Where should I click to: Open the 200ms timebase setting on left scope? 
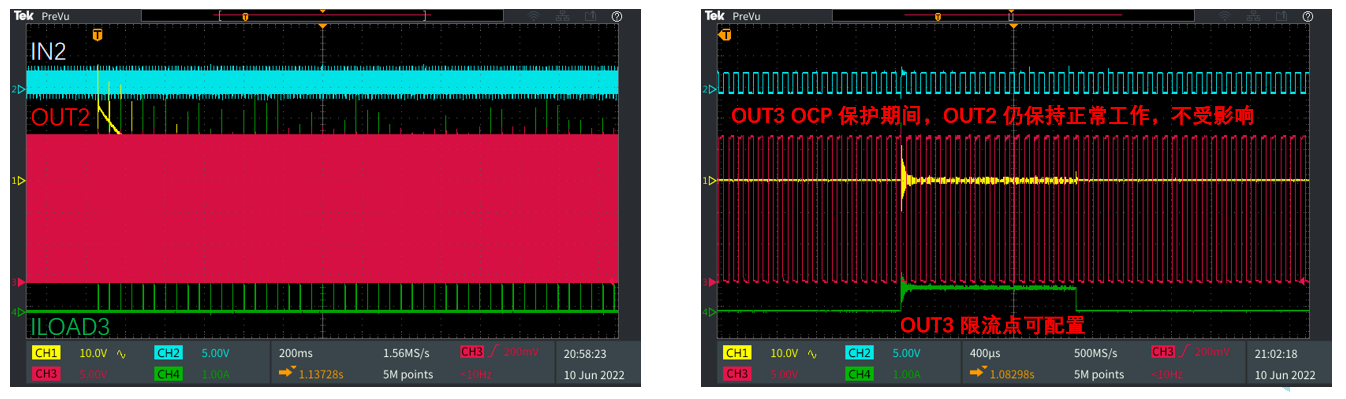[295, 353]
